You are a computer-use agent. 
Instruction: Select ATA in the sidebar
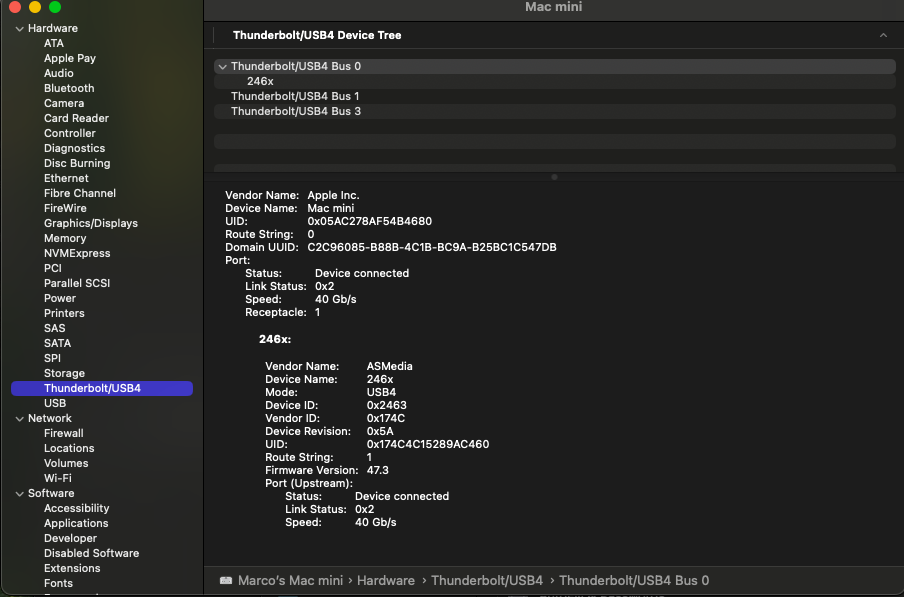coord(54,43)
